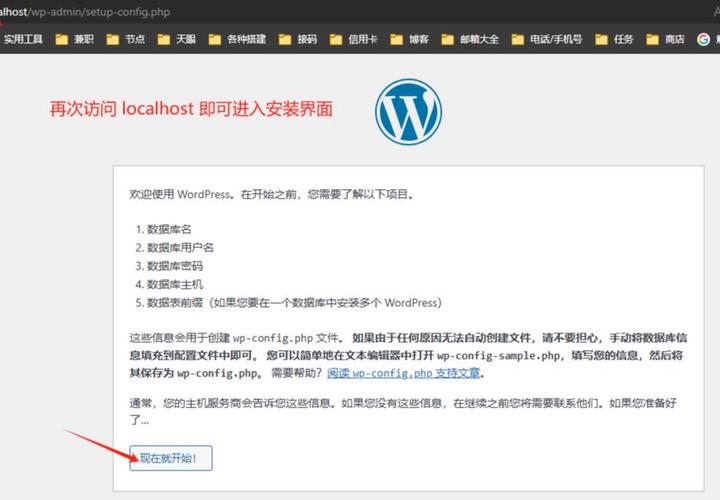
Task: Click the wp-config-sample.php filename text
Action: click(498, 356)
